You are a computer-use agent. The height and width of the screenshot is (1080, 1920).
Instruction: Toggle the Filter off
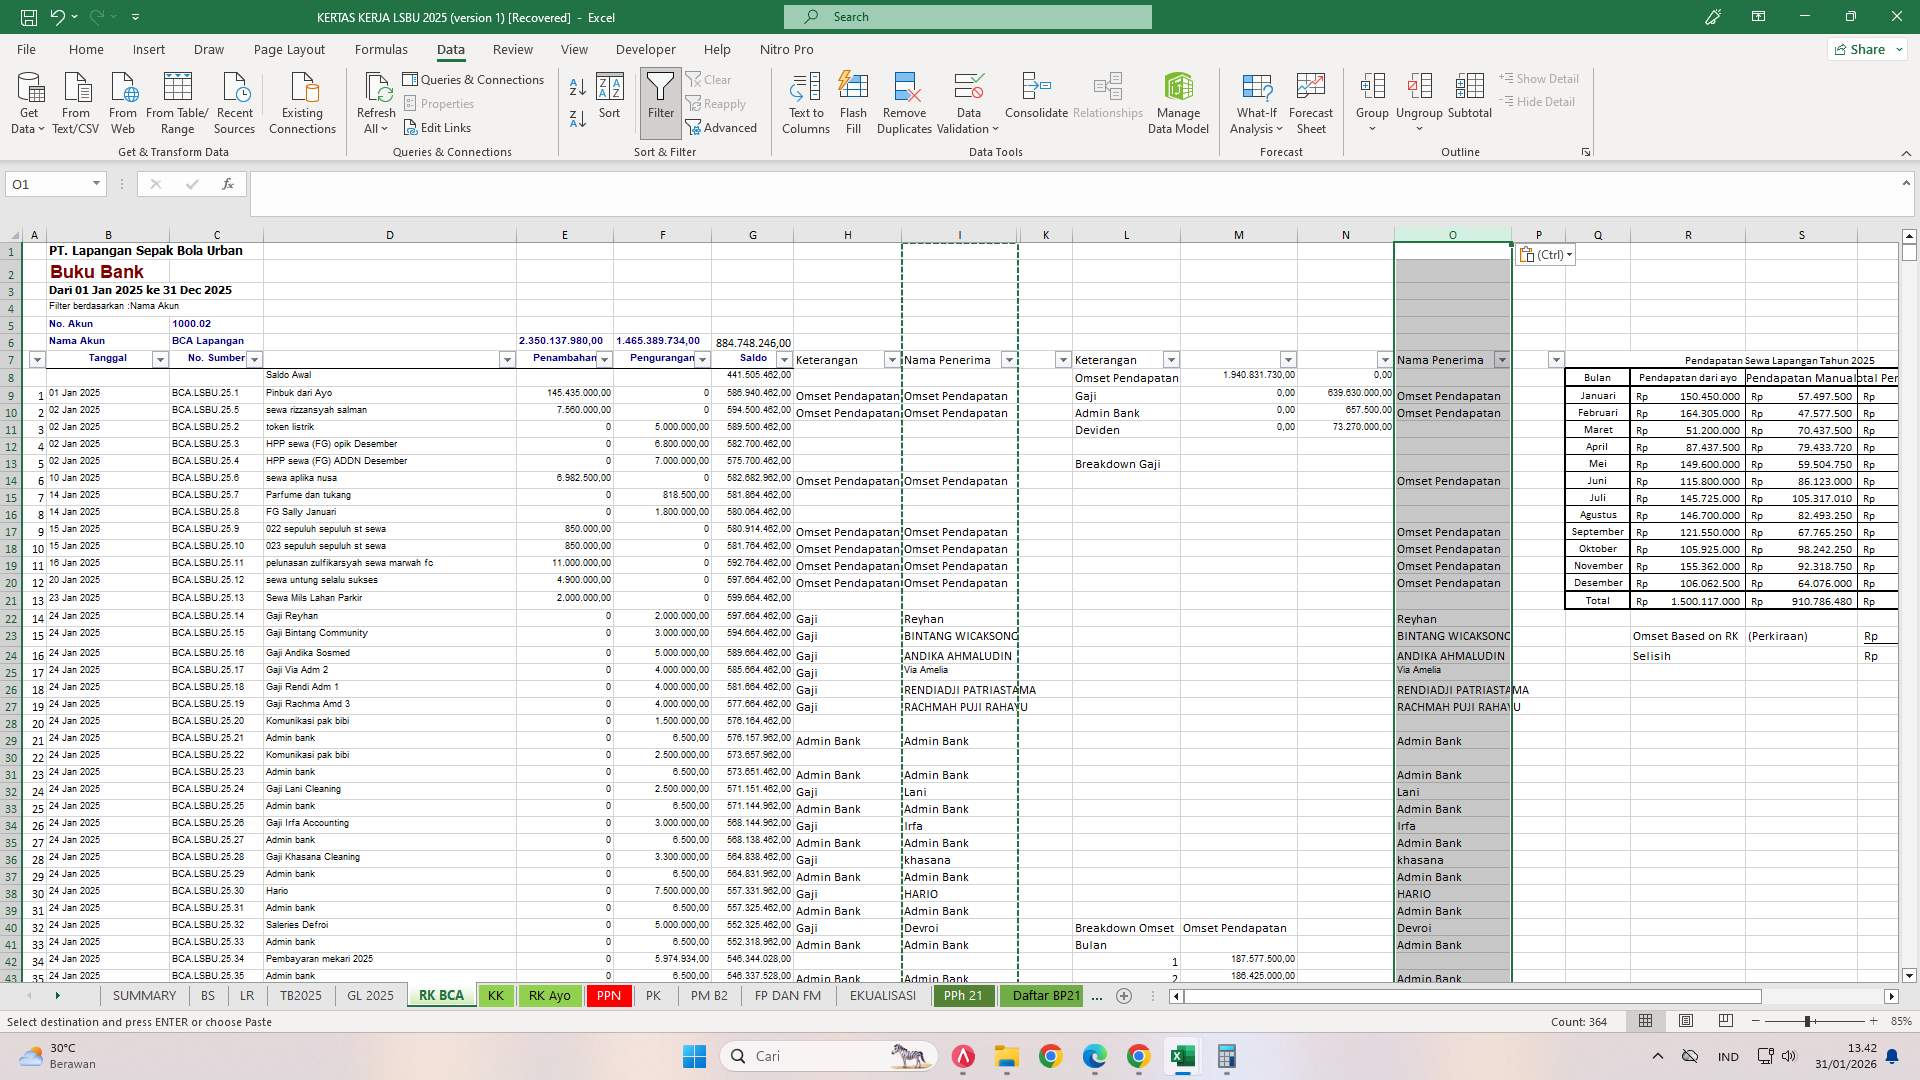[660, 100]
